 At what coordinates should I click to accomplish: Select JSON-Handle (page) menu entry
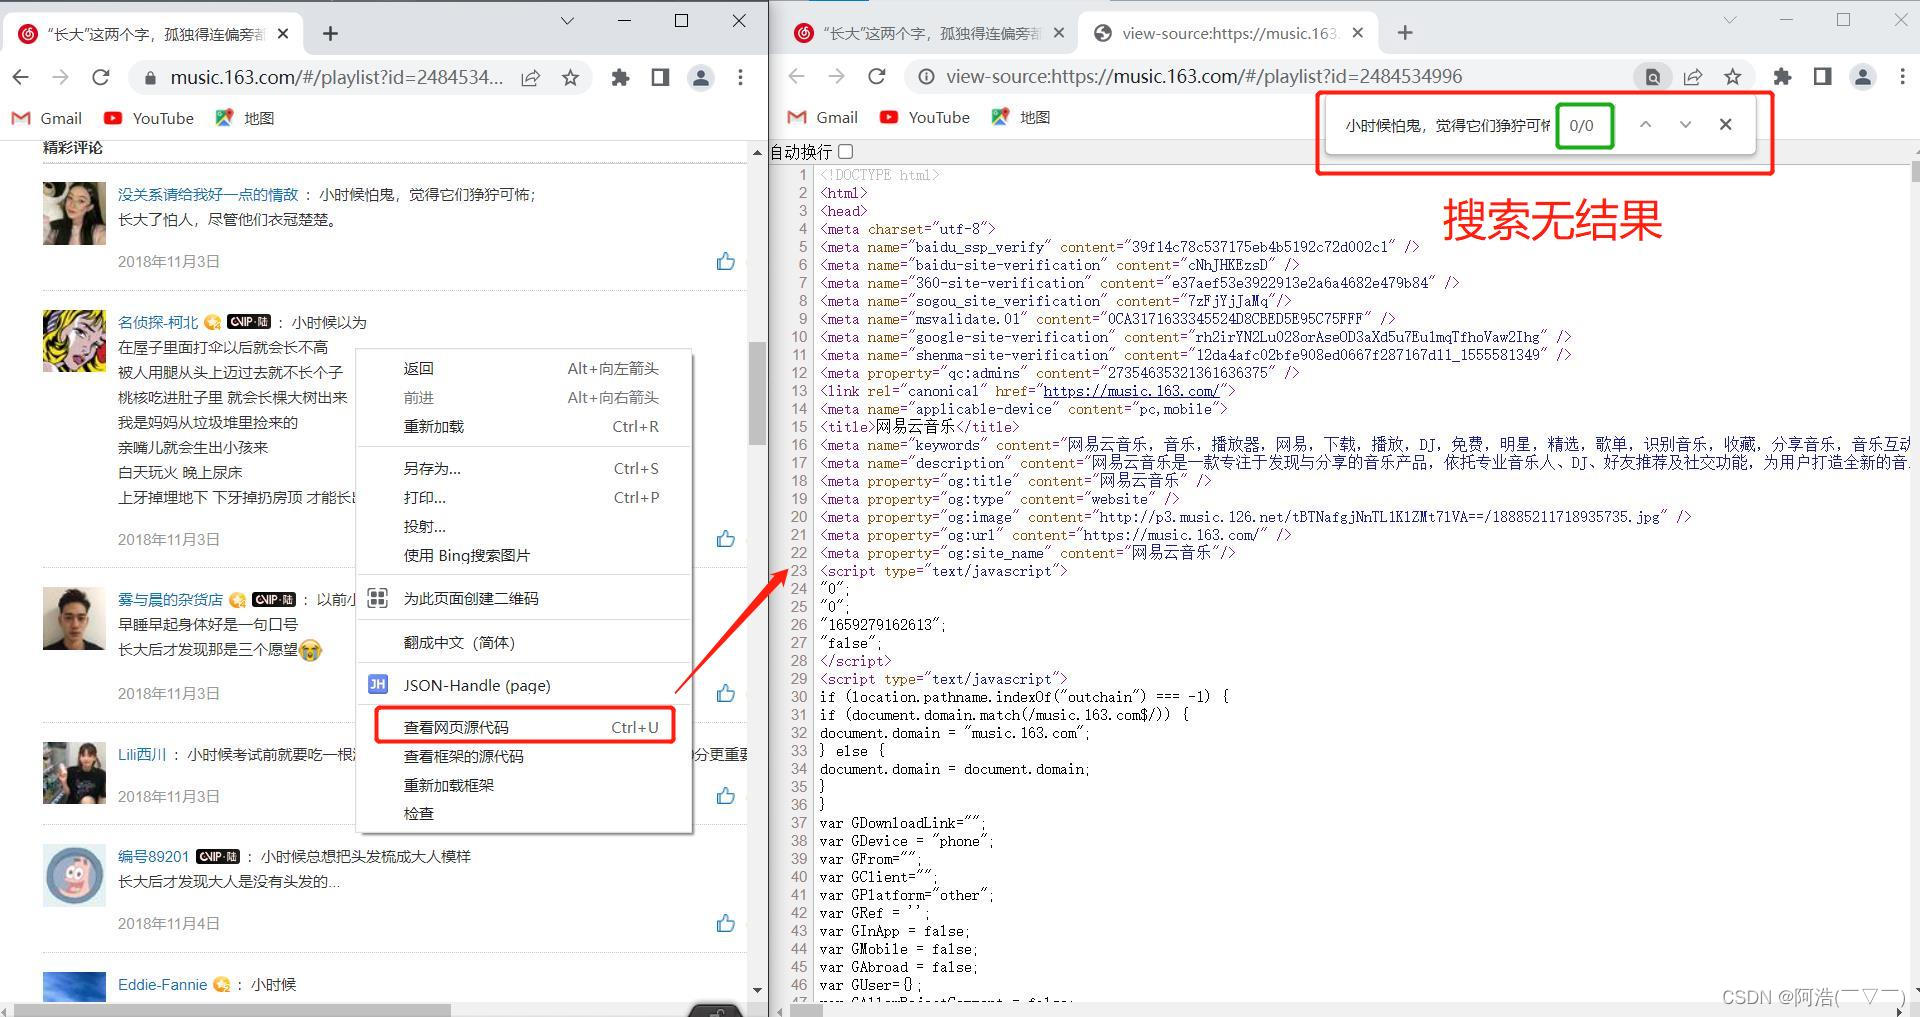524,685
